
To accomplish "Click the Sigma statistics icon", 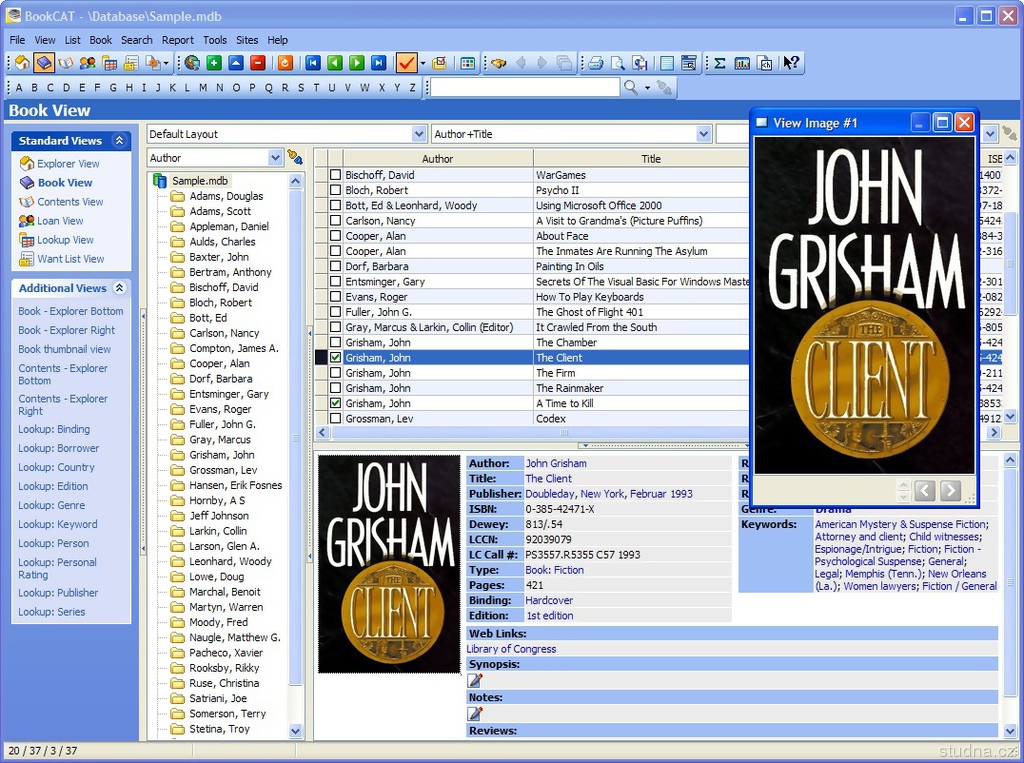I will point(719,63).
